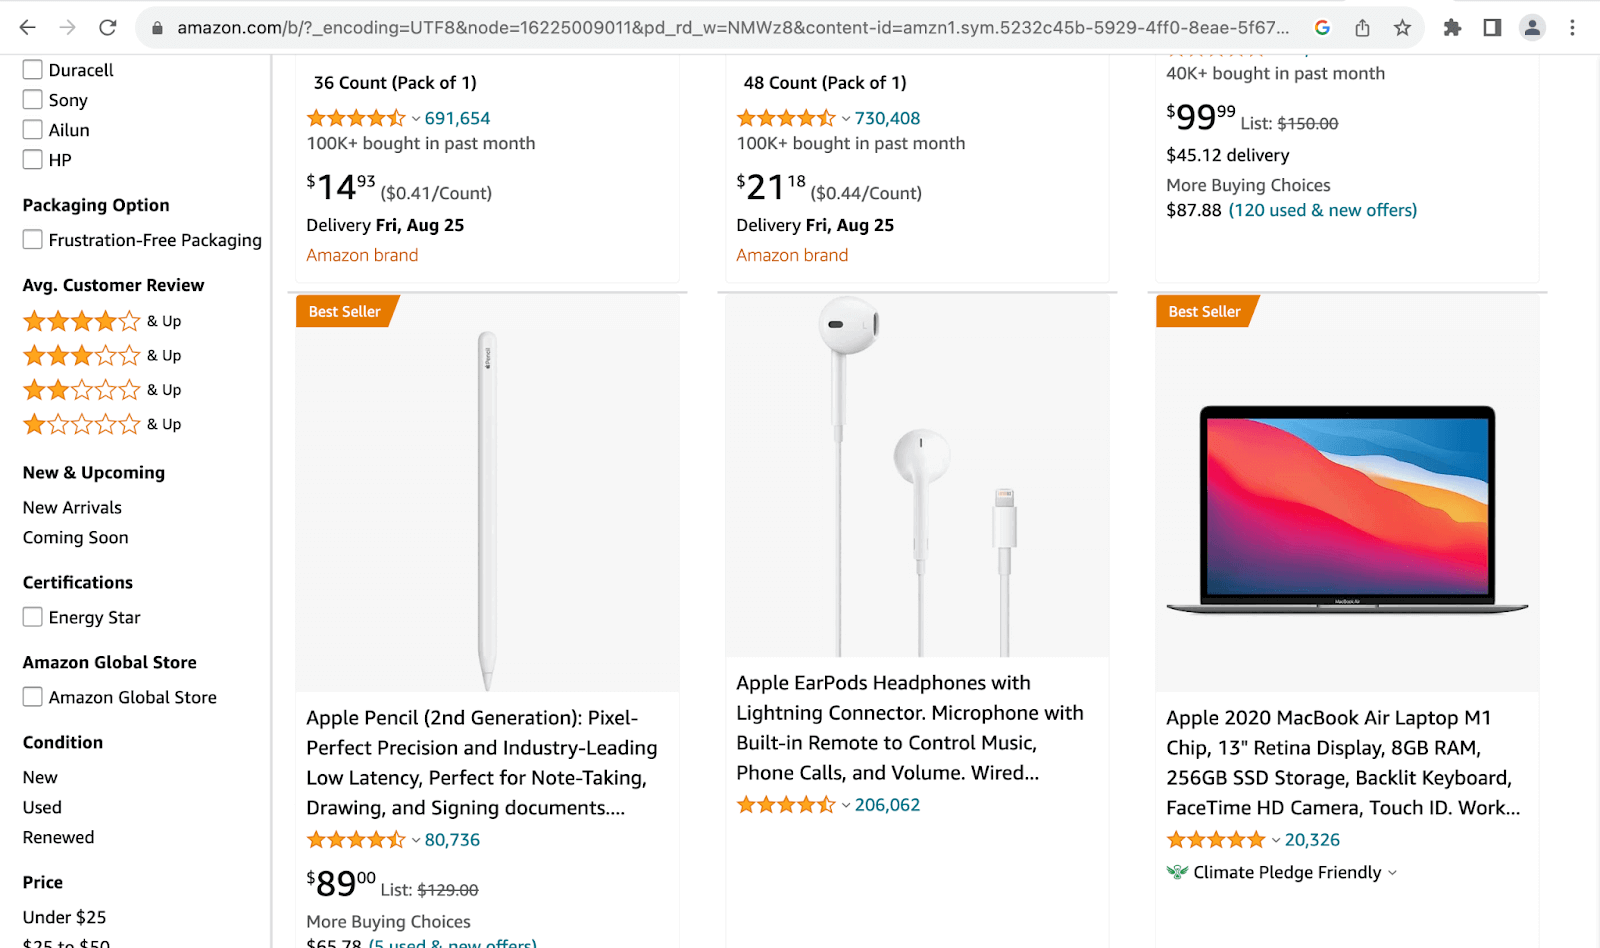Filter by New Arrivals
1600x948 pixels.
tap(72, 508)
